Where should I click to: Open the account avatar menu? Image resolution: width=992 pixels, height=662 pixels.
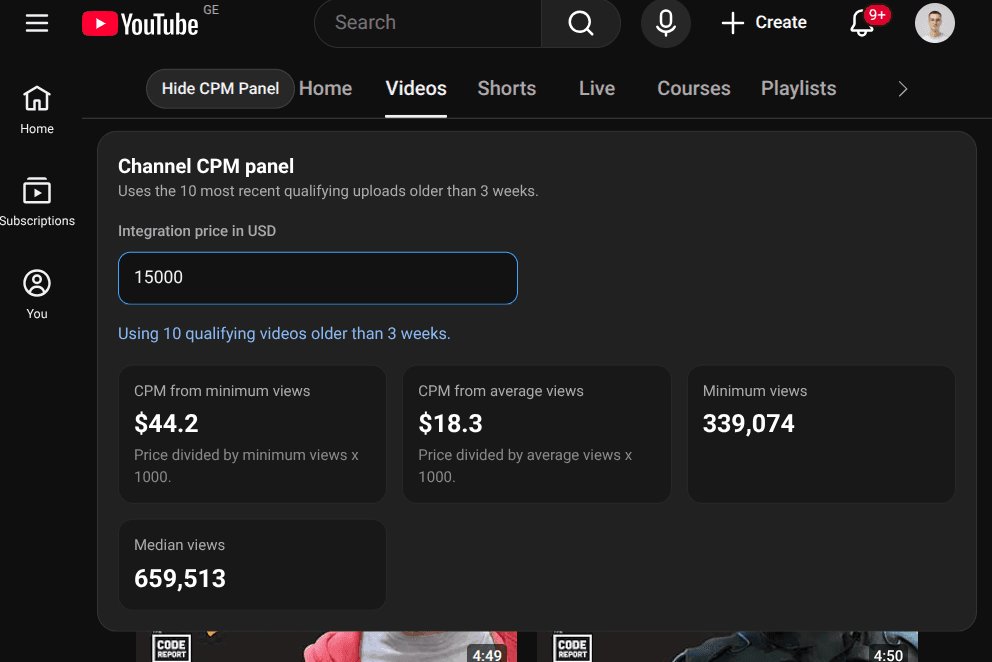(934, 23)
